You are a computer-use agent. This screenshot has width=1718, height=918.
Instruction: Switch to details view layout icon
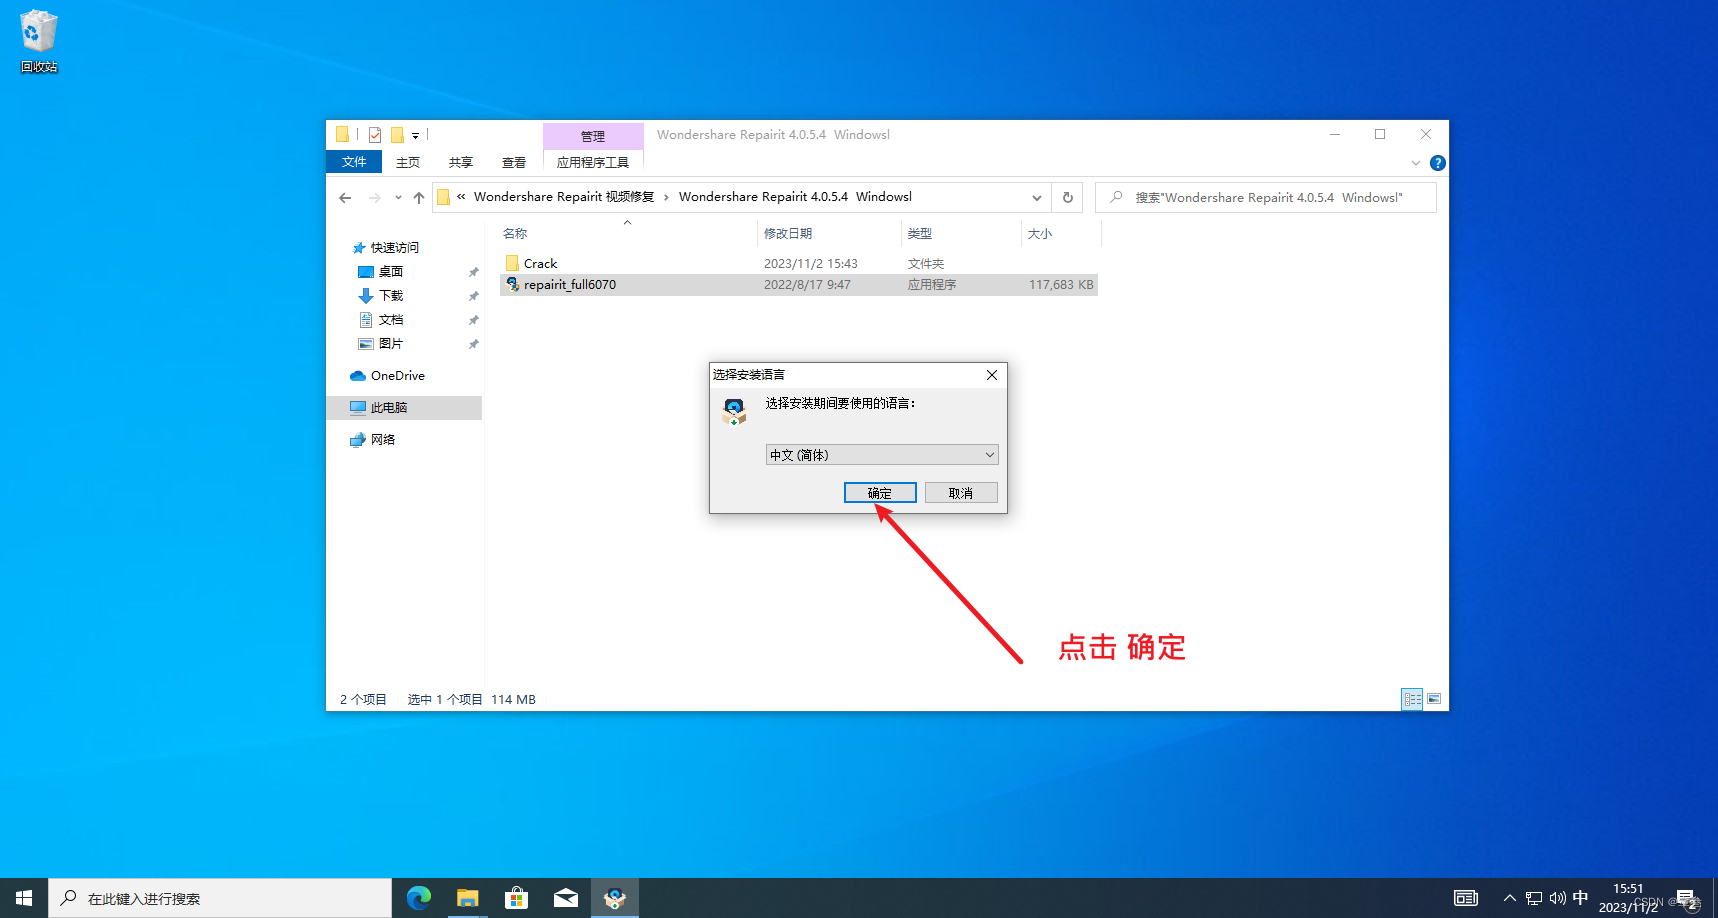[x=1412, y=699]
